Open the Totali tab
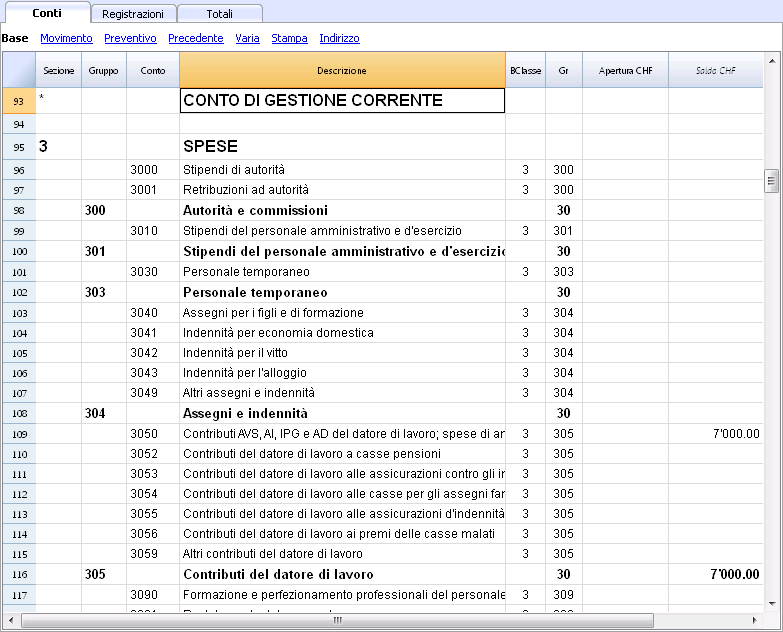This screenshot has height=632, width=783. [220, 13]
